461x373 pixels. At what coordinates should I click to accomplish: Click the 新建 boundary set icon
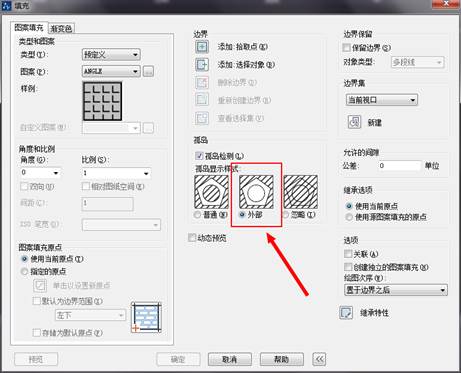pyautogui.click(x=354, y=122)
